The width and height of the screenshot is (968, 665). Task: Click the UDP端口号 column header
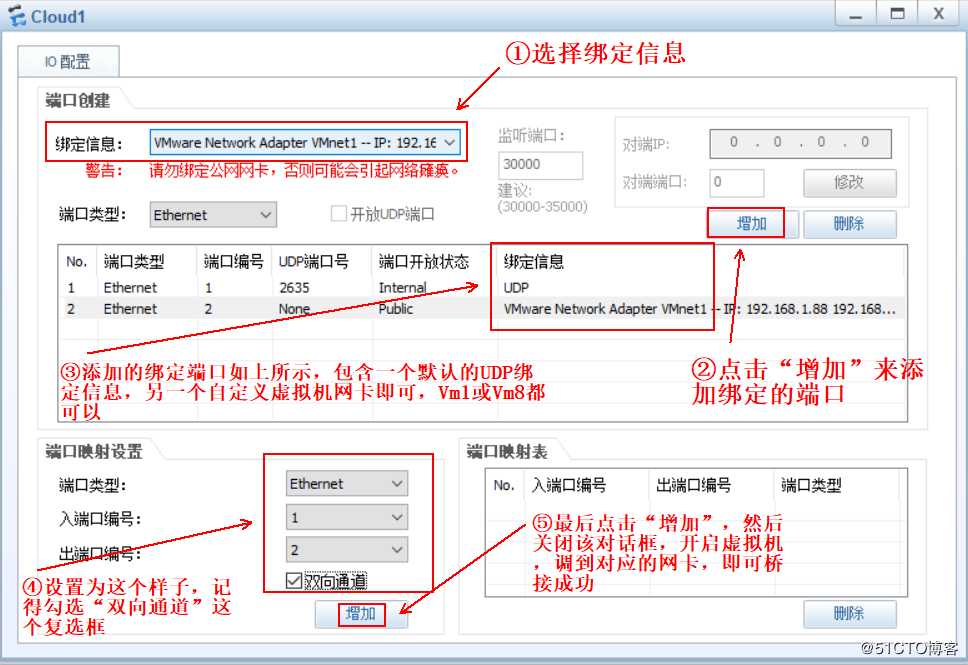(313, 262)
